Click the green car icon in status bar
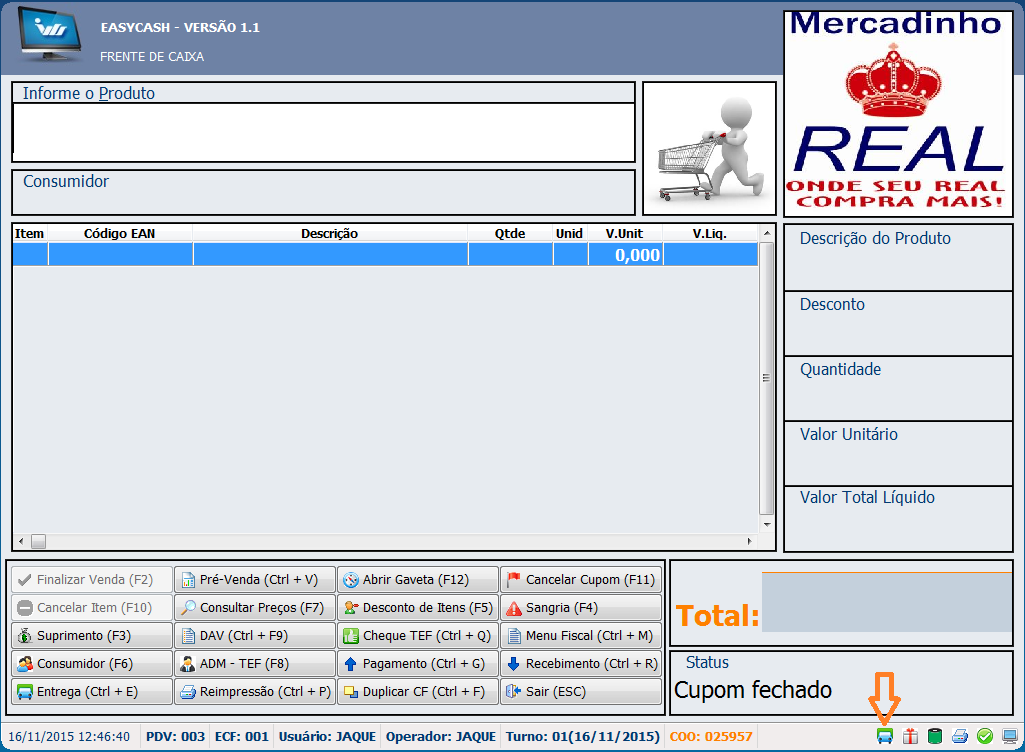This screenshot has width=1025, height=752. [885, 737]
